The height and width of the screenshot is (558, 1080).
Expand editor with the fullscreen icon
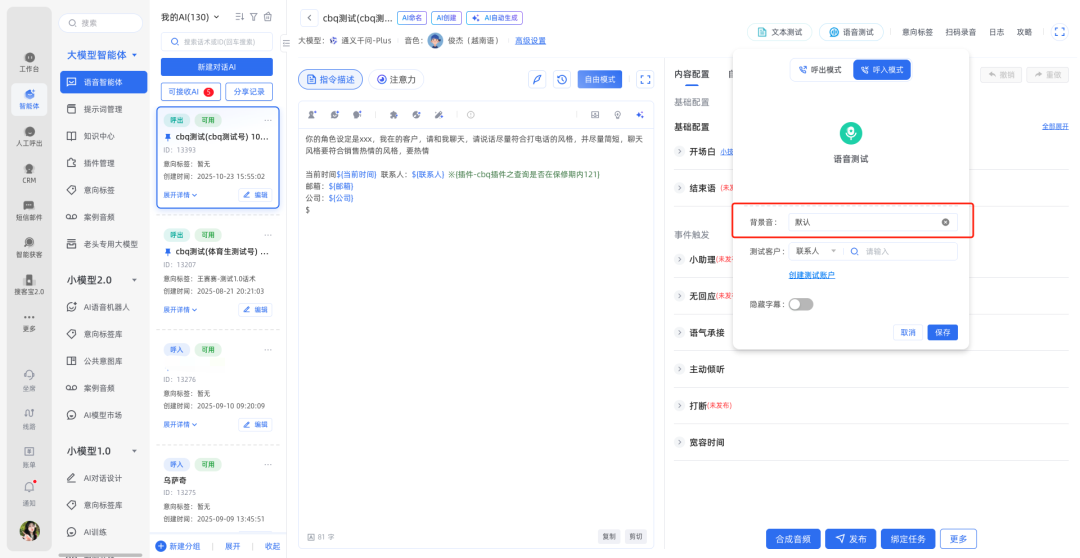click(645, 79)
